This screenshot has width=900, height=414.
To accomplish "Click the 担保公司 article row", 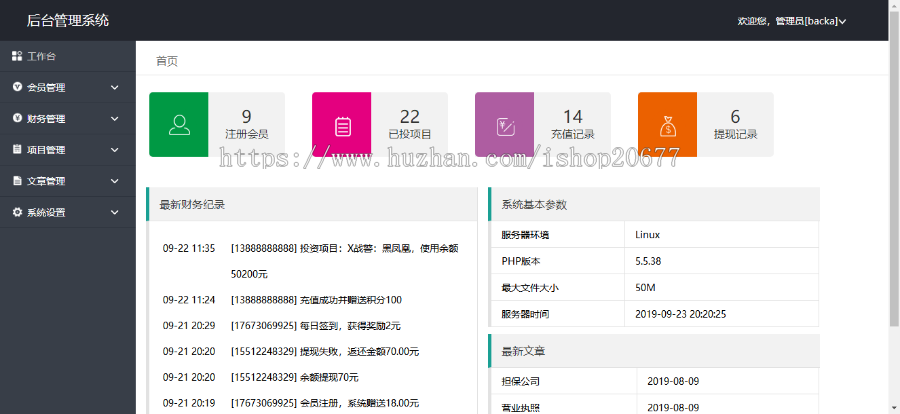I will click(655, 381).
